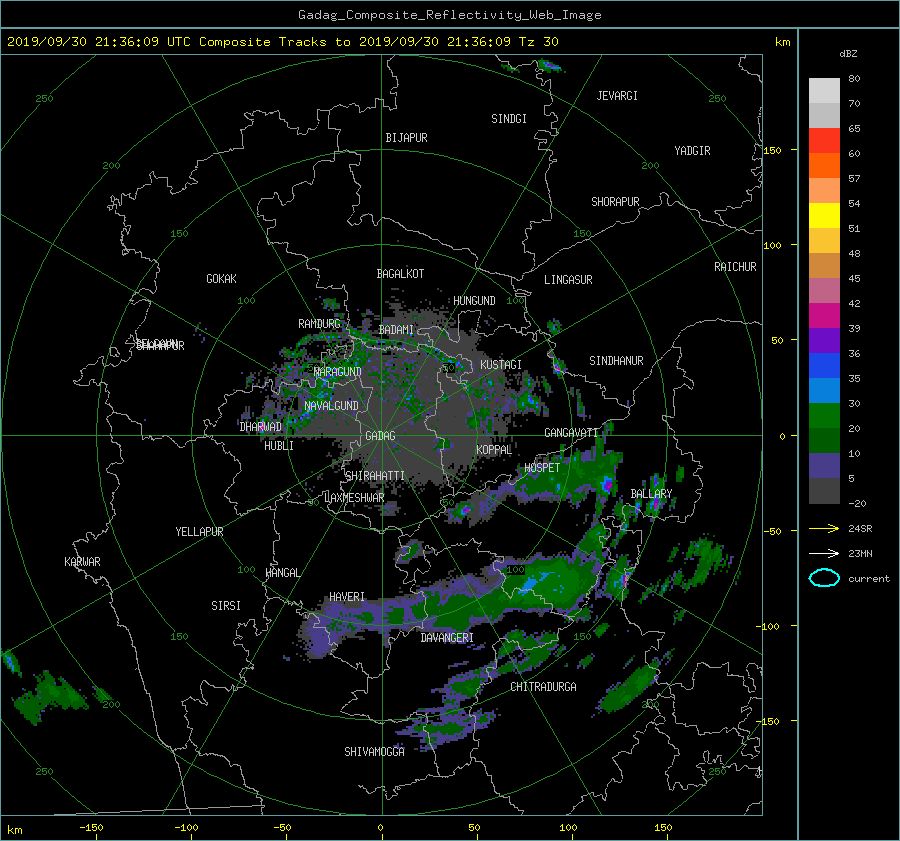The width and height of the screenshot is (900, 841).
Task: Click the LINGASUR city label
Action: 568,280
